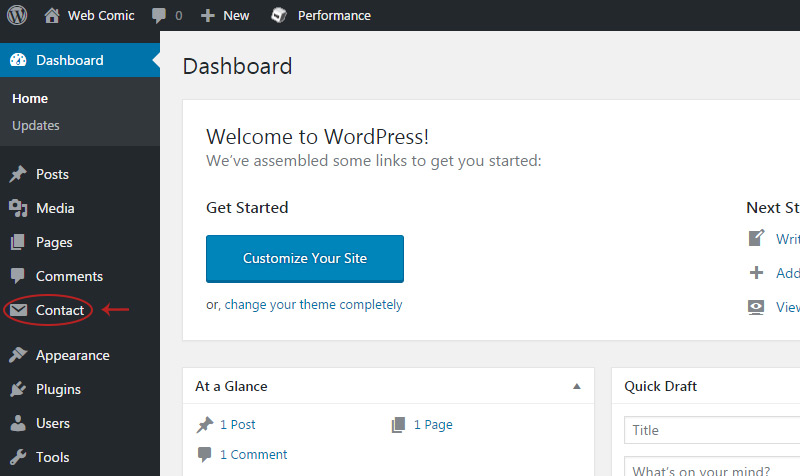Follow the change your theme completely link
This screenshot has height=476, width=800.
pyautogui.click(x=313, y=305)
